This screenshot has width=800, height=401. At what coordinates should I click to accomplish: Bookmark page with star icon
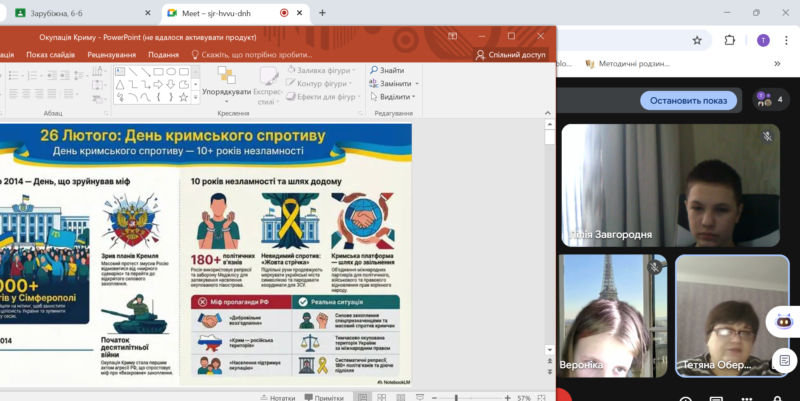[697, 40]
